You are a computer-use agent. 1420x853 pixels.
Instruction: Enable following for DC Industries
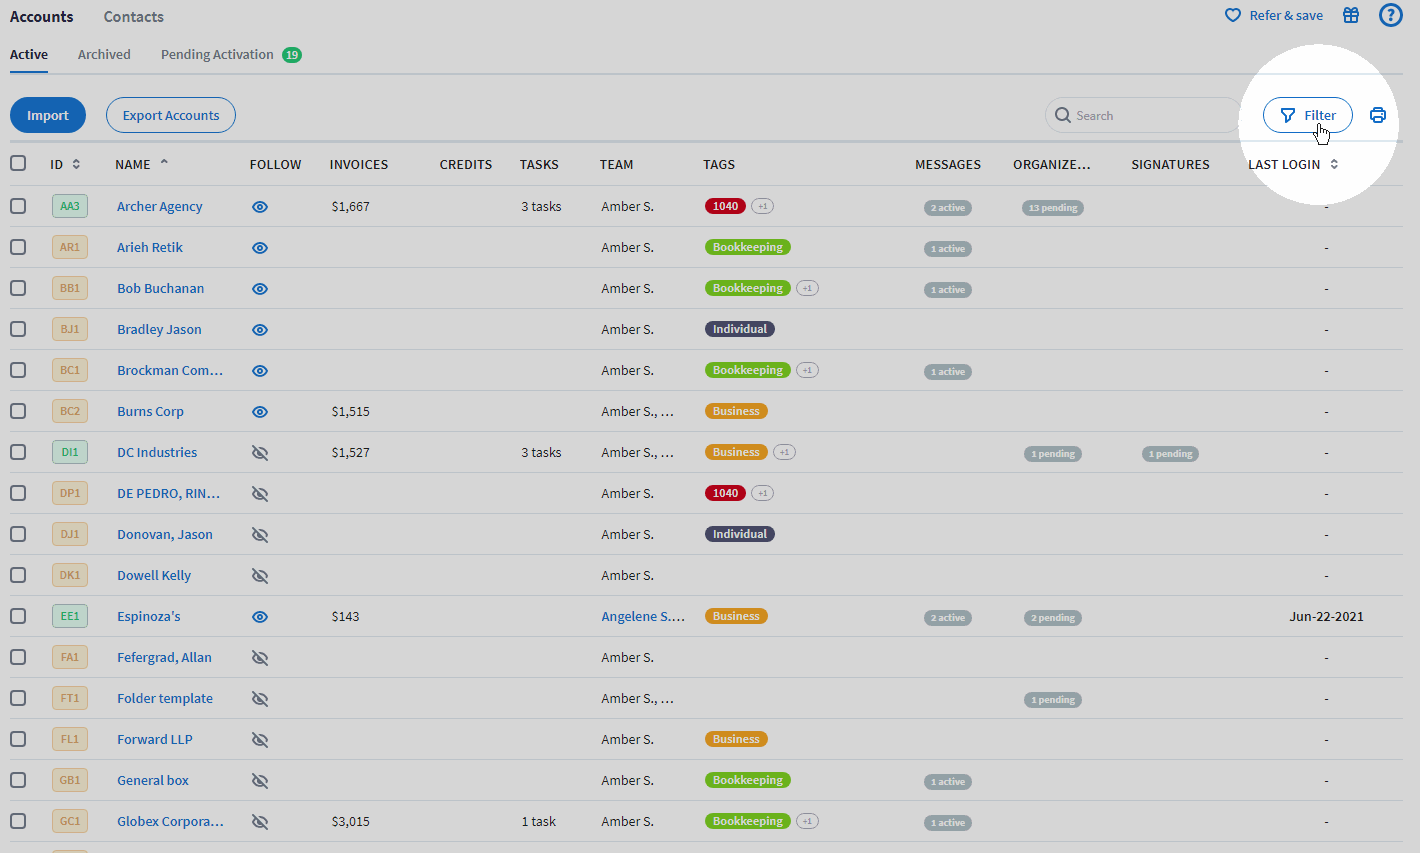tap(260, 452)
